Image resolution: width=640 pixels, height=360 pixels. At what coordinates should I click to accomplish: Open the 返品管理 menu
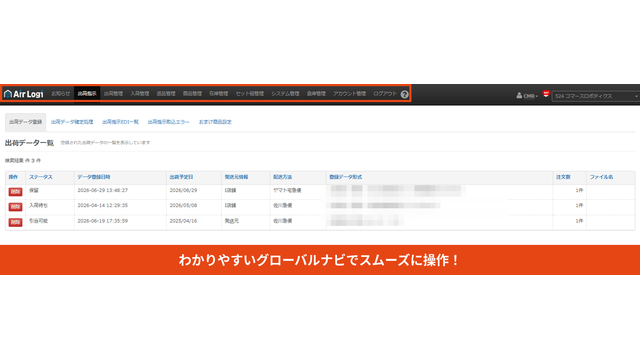click(x=166, y=93)
